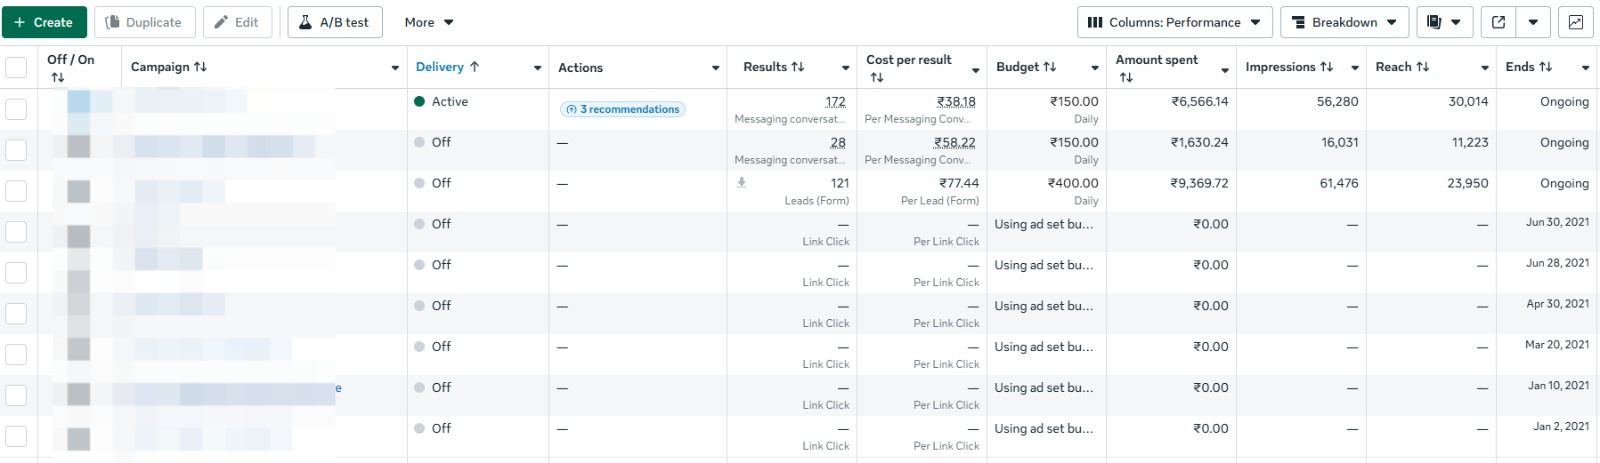Open the Delivery column options menu

[x=537, y=68]
